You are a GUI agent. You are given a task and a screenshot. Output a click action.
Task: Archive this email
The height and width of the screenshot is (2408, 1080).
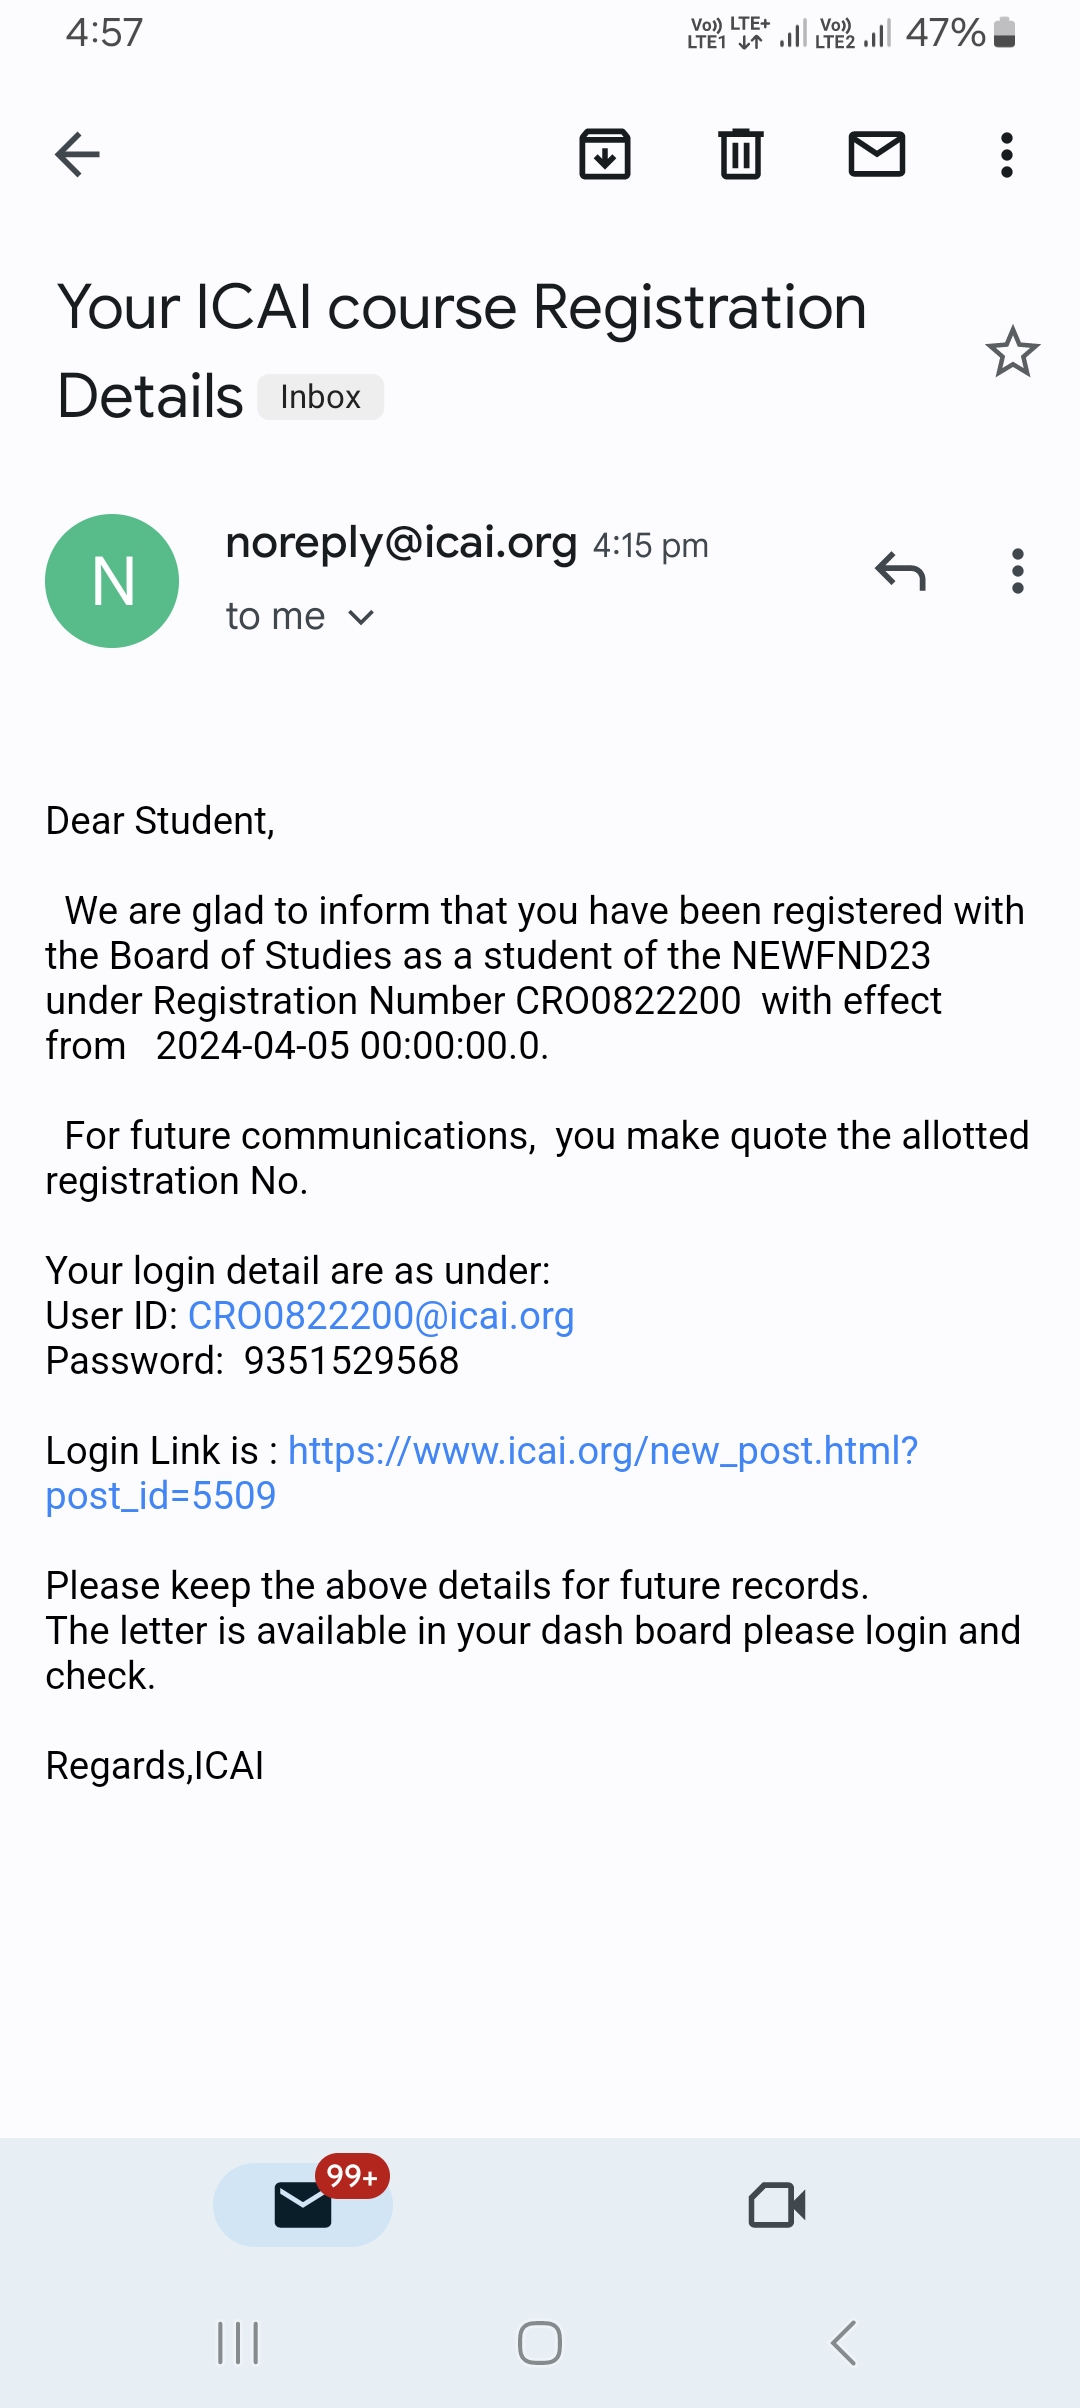click(x=605, y=155)
